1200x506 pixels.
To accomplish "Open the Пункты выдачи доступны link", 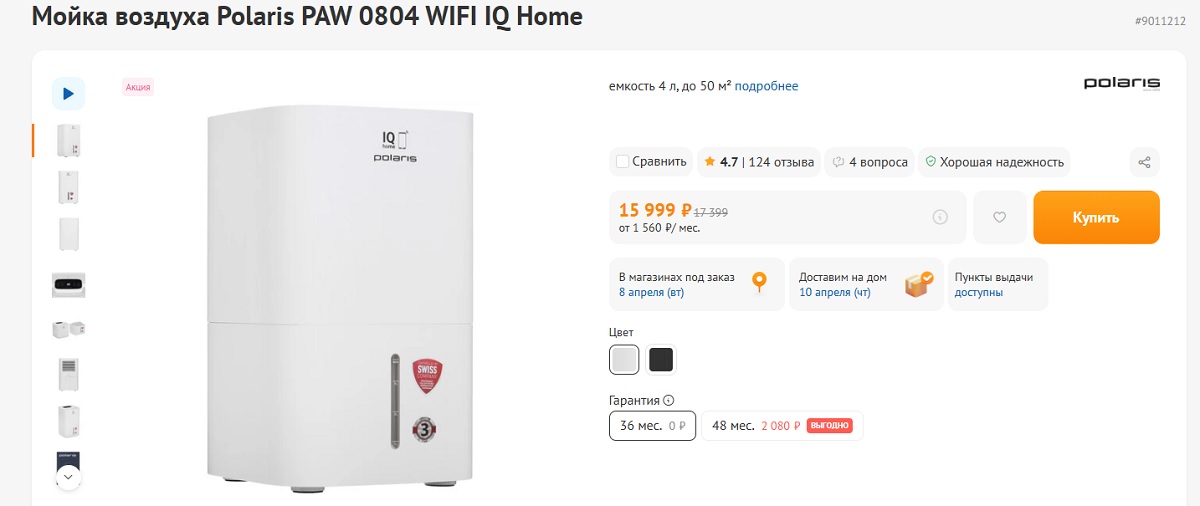I will point(979,292).
